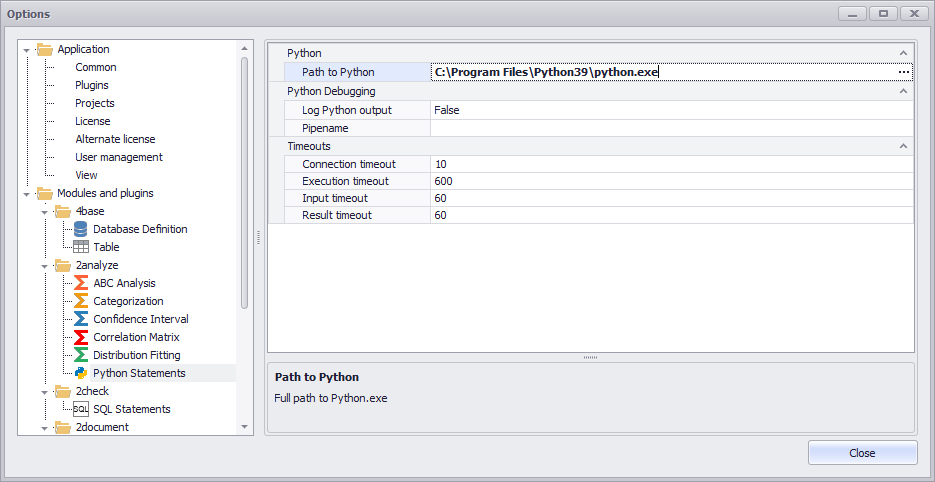
Task: Click the tree scroll up arrow
Action: pyautogui.click(x=244, y=48)
